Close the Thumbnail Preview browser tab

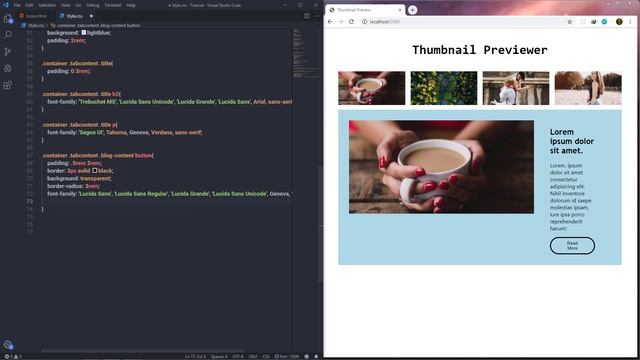pos(400,10)
